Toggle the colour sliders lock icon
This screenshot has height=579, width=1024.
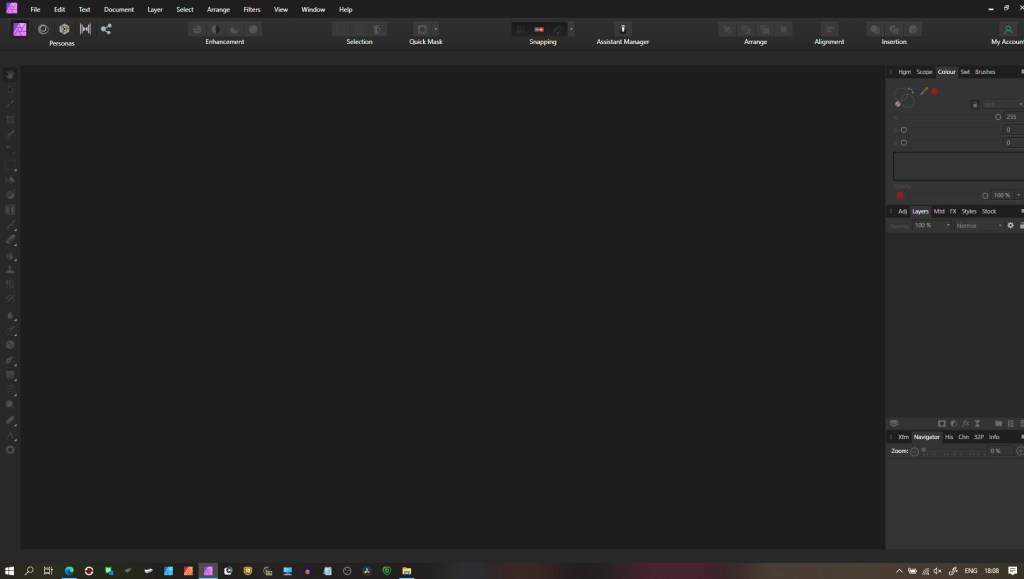click(x=974, y=104)
